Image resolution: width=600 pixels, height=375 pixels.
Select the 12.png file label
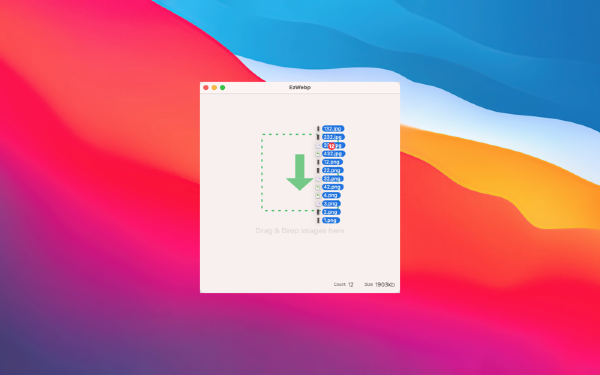tap(332, 162)
